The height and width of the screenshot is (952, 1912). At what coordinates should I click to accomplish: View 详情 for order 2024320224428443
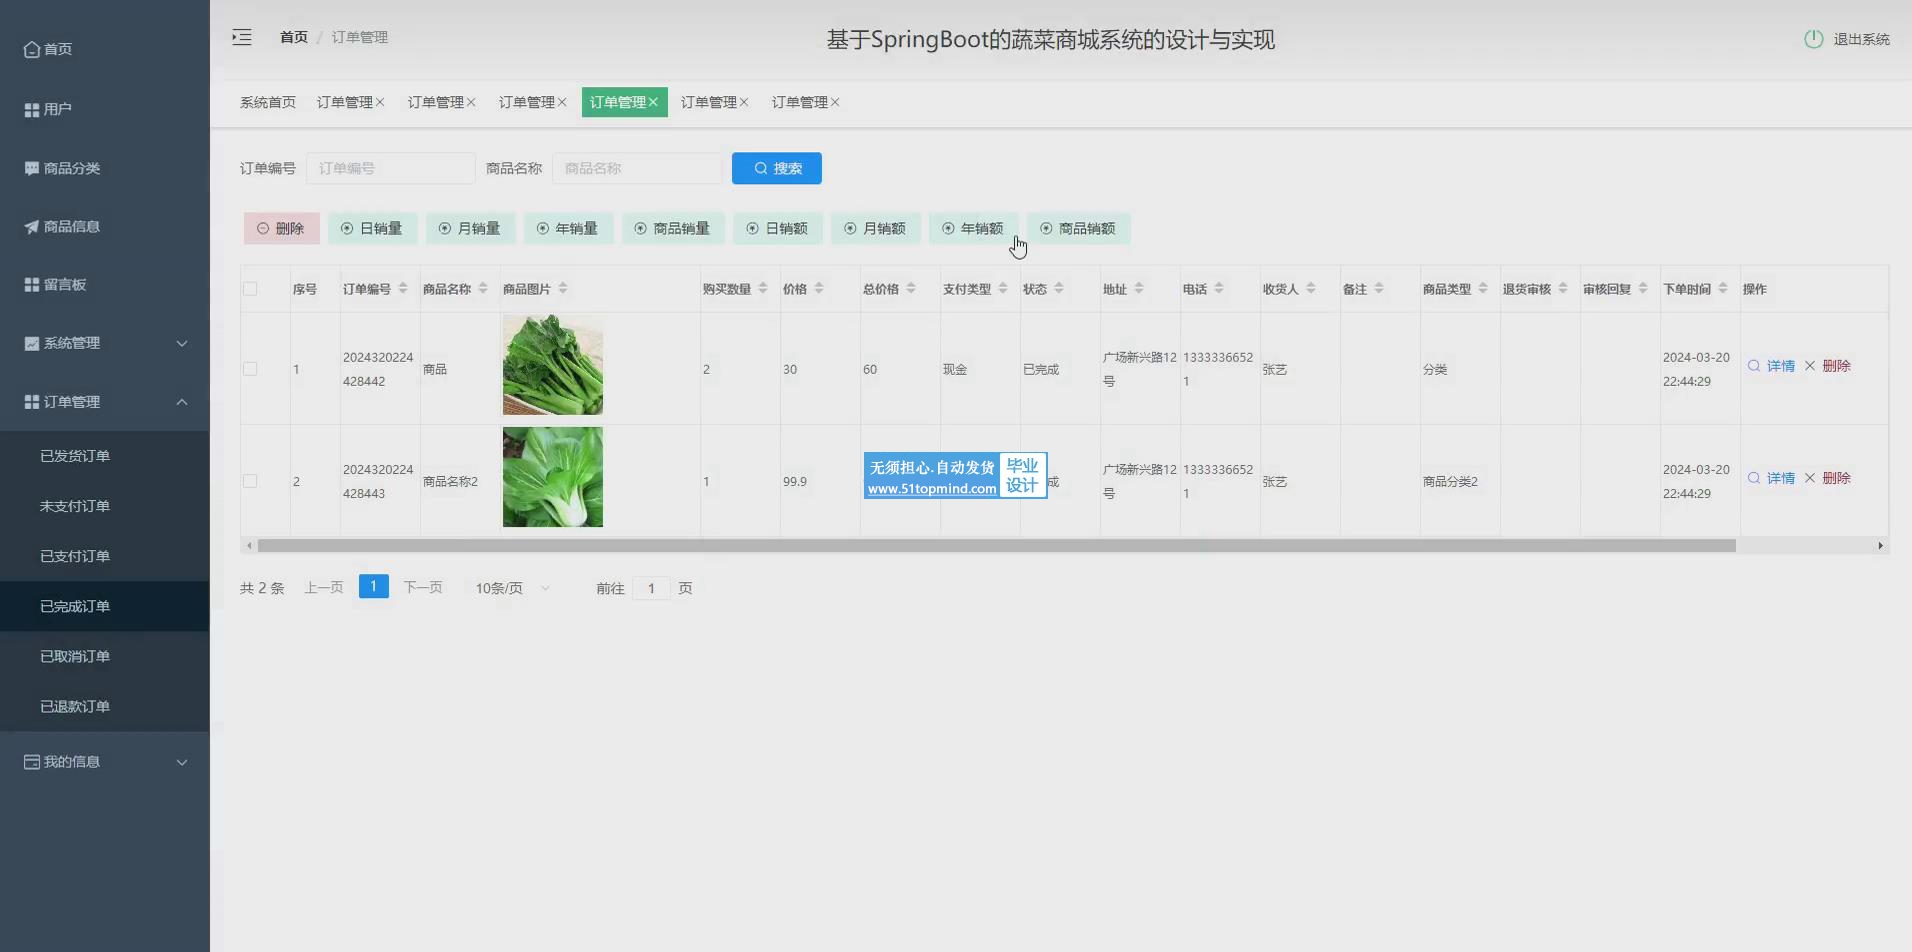tap(1771, 478)
